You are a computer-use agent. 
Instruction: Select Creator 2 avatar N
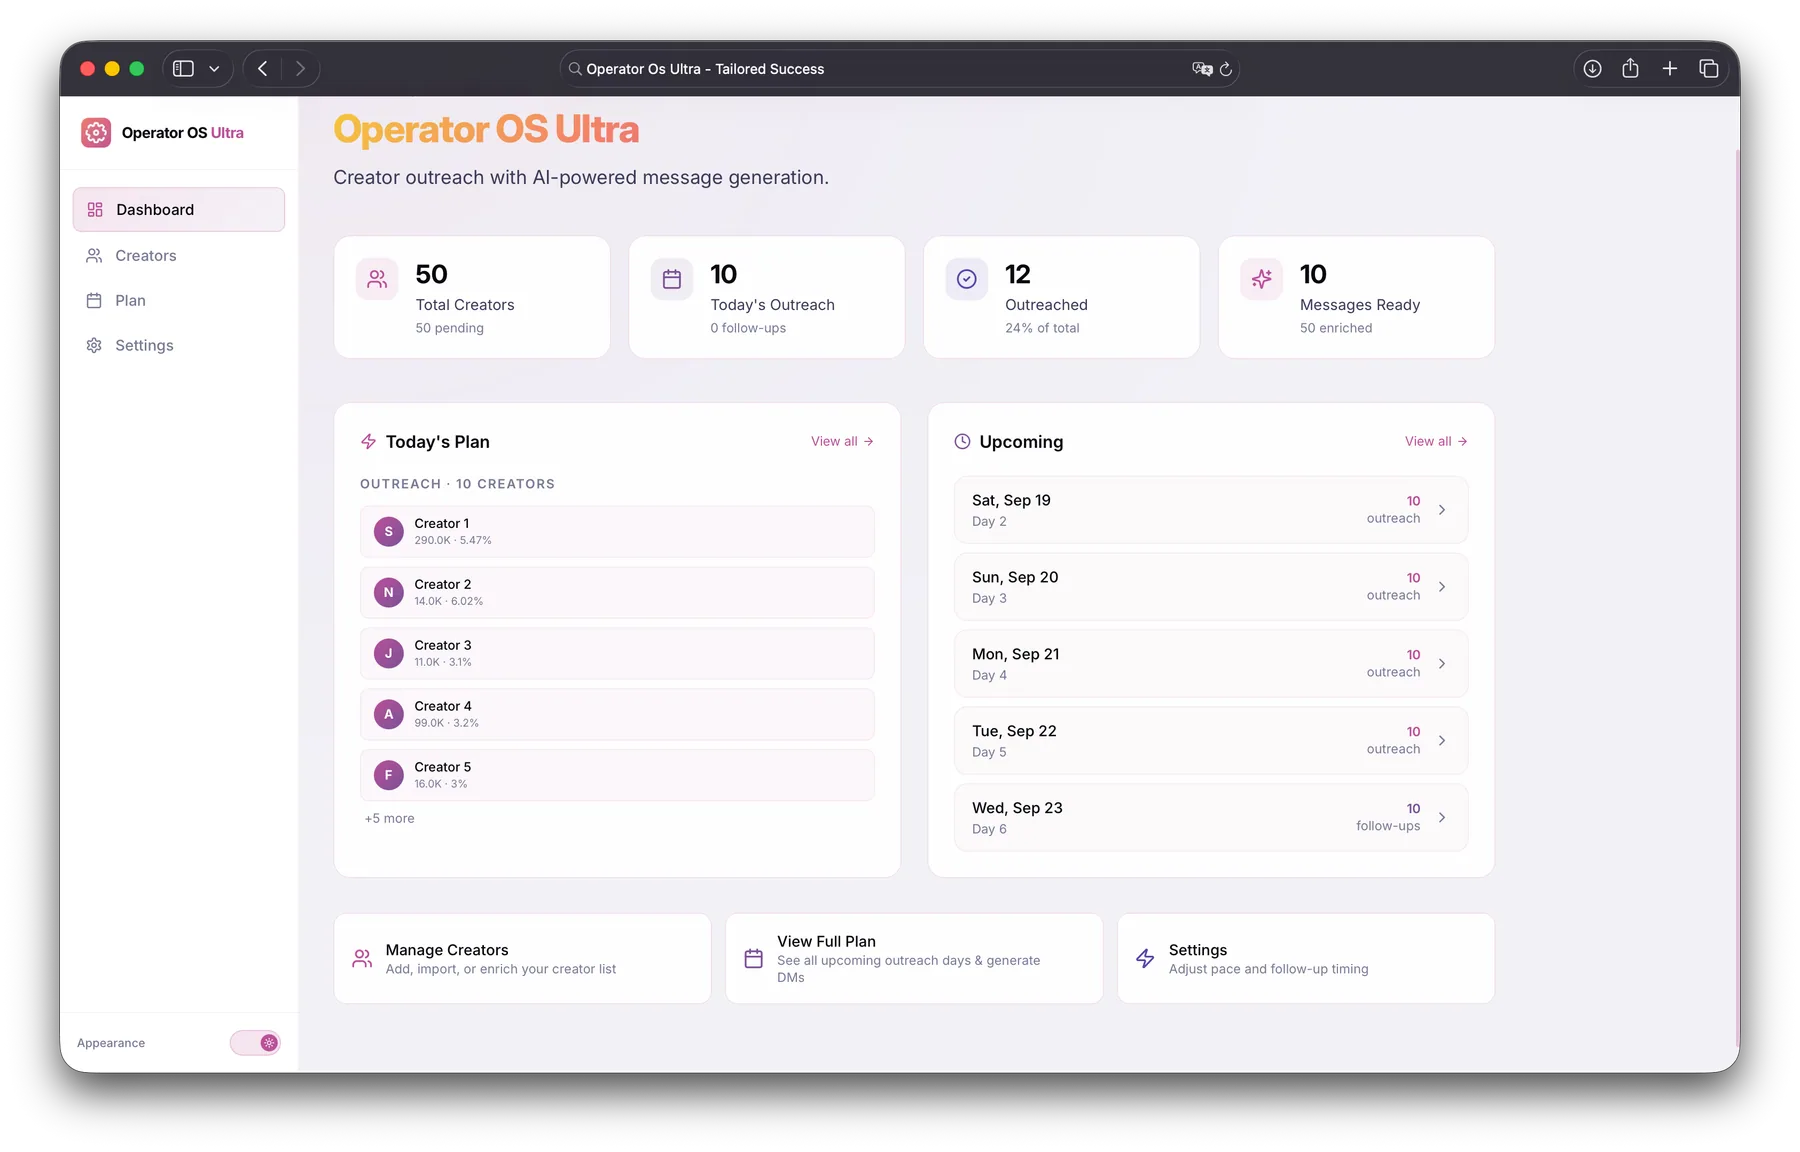(389, 592)
